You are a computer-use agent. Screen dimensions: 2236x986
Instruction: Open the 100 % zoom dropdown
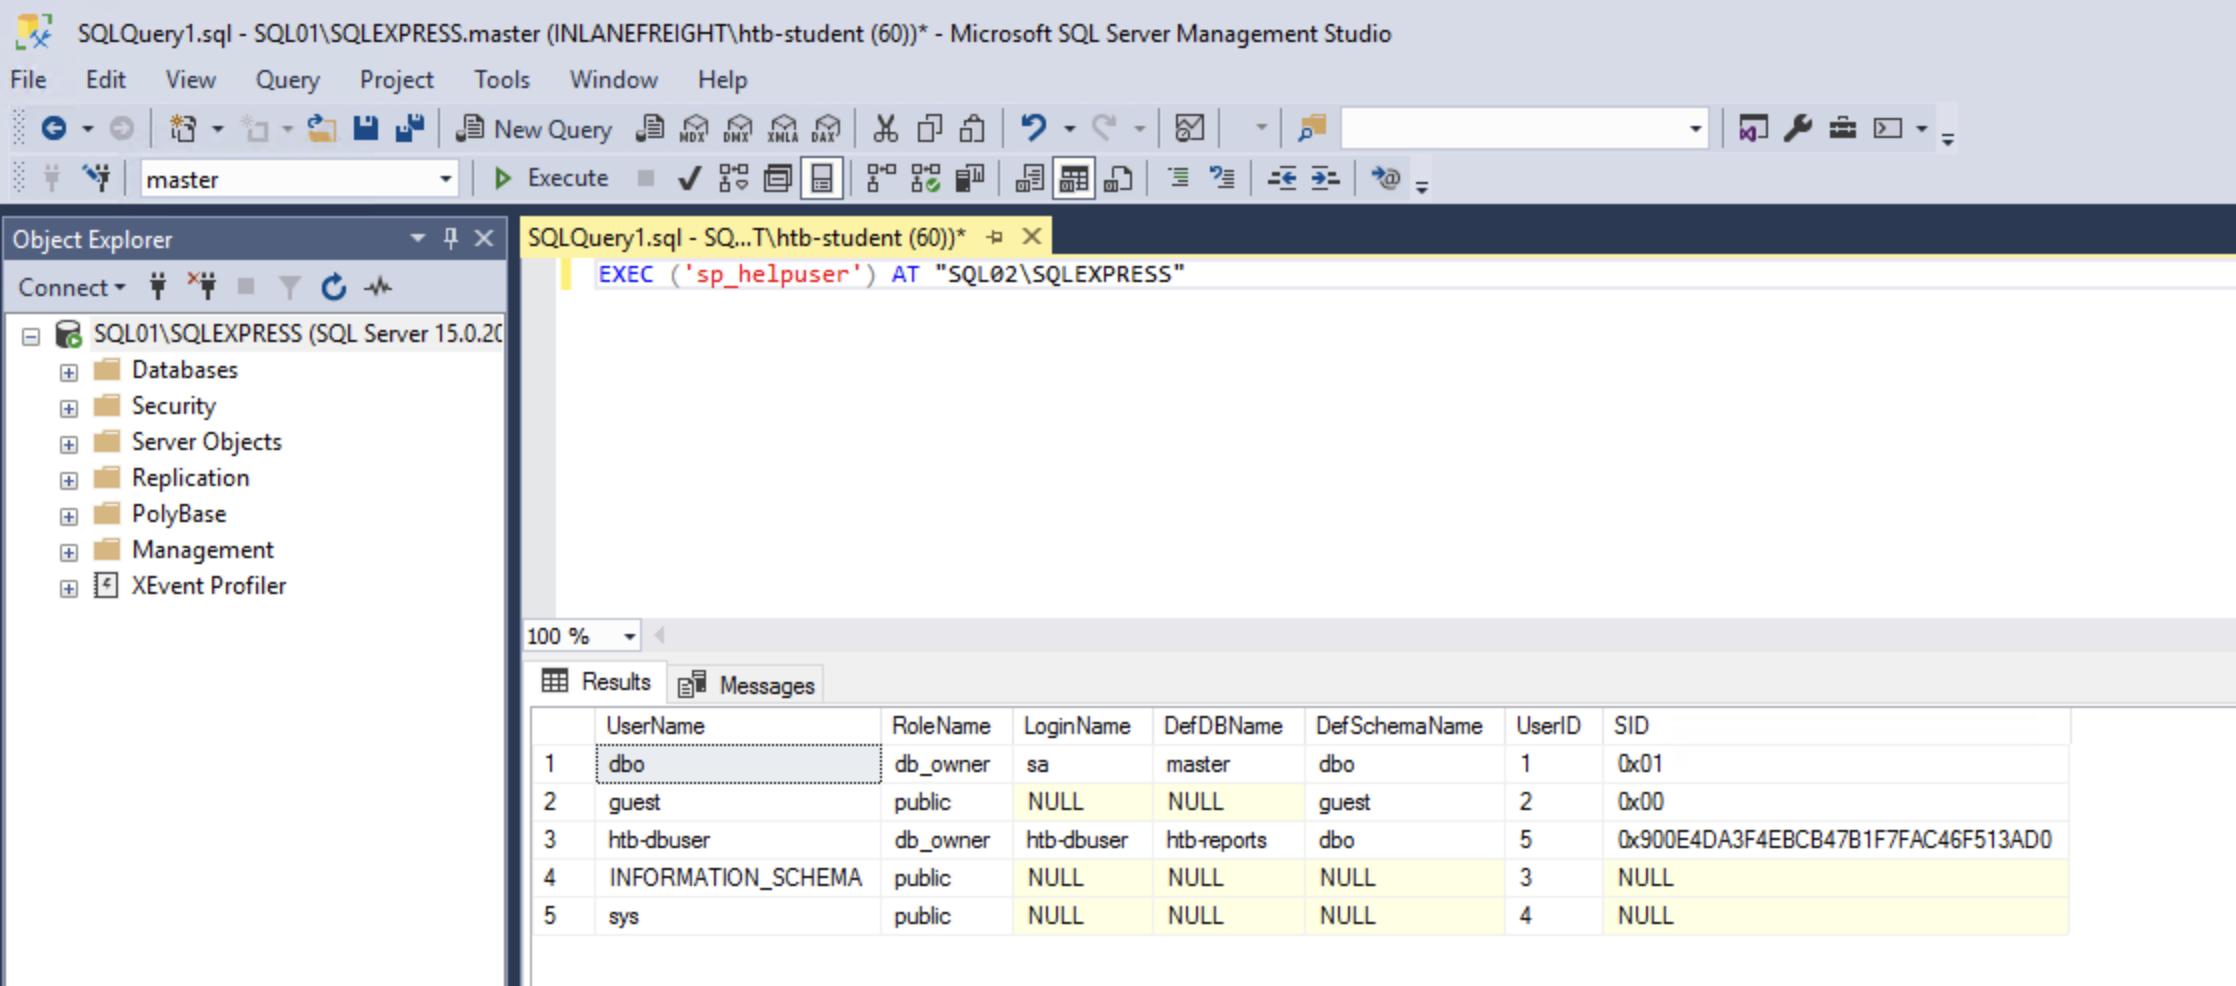pyautogui.click(x=629, y=636)
